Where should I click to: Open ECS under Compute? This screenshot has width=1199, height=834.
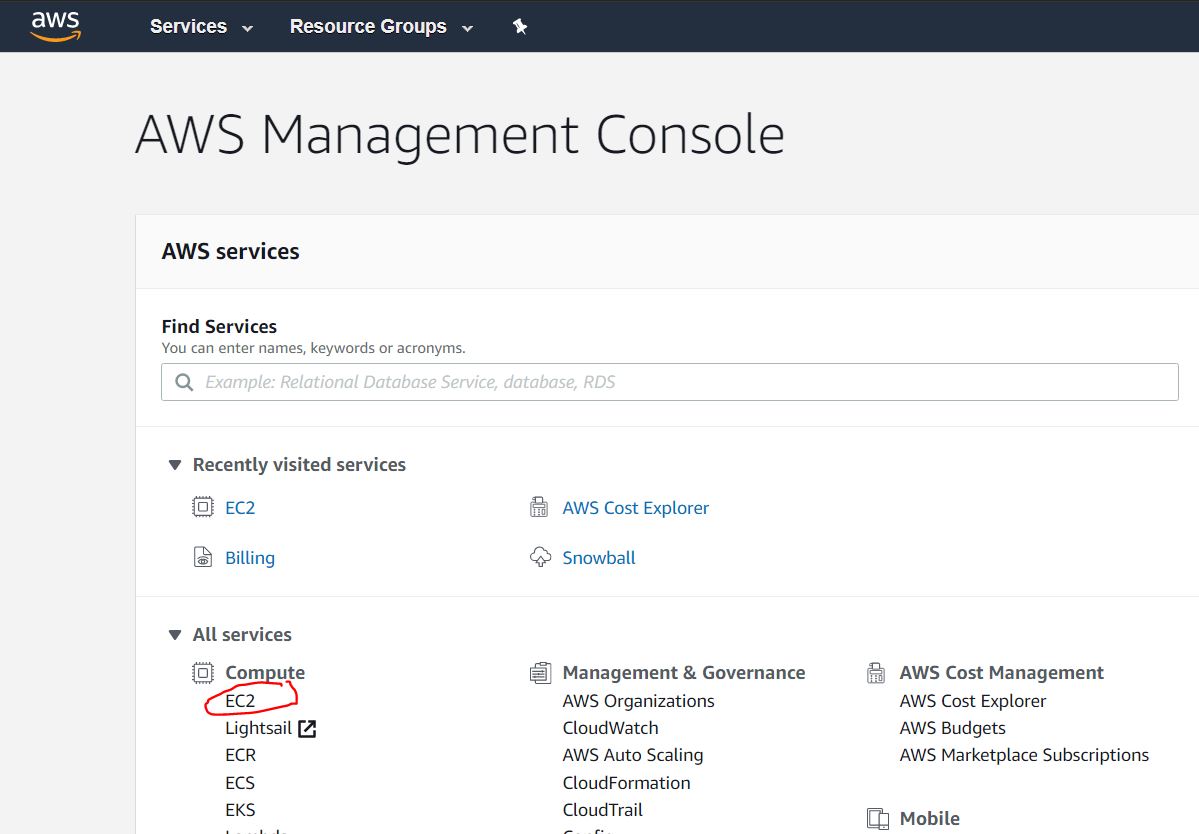(x=240, y=783)
